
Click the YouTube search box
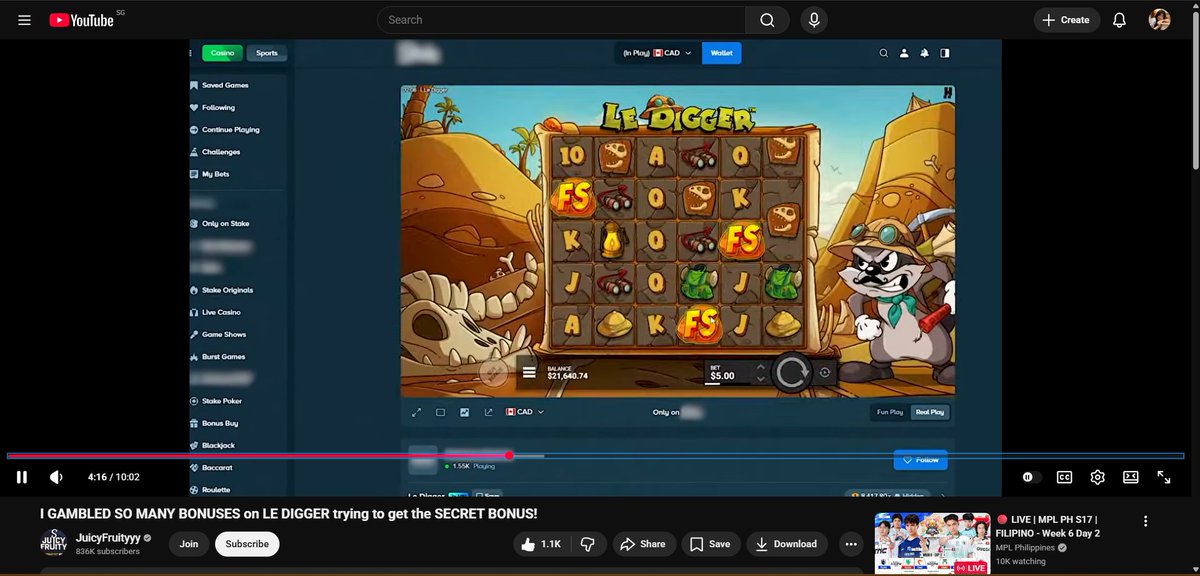561,20
